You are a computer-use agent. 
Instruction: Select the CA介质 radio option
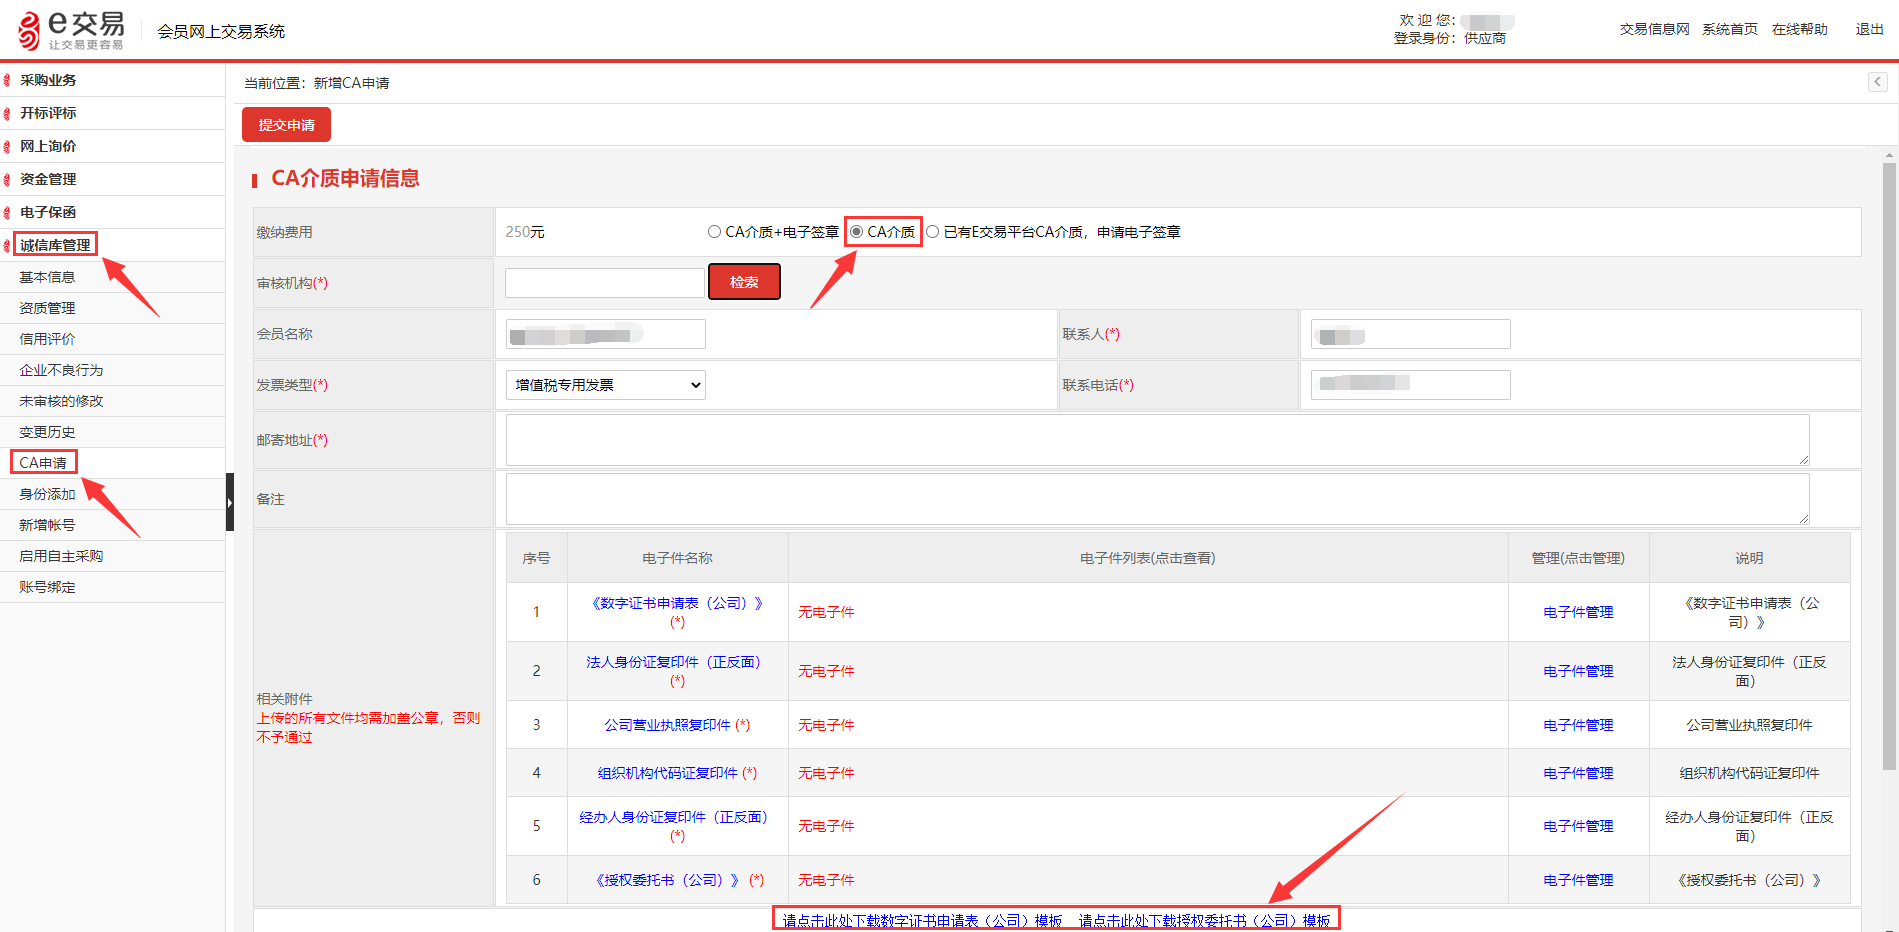pyautogui.click(x=856, y=232)
